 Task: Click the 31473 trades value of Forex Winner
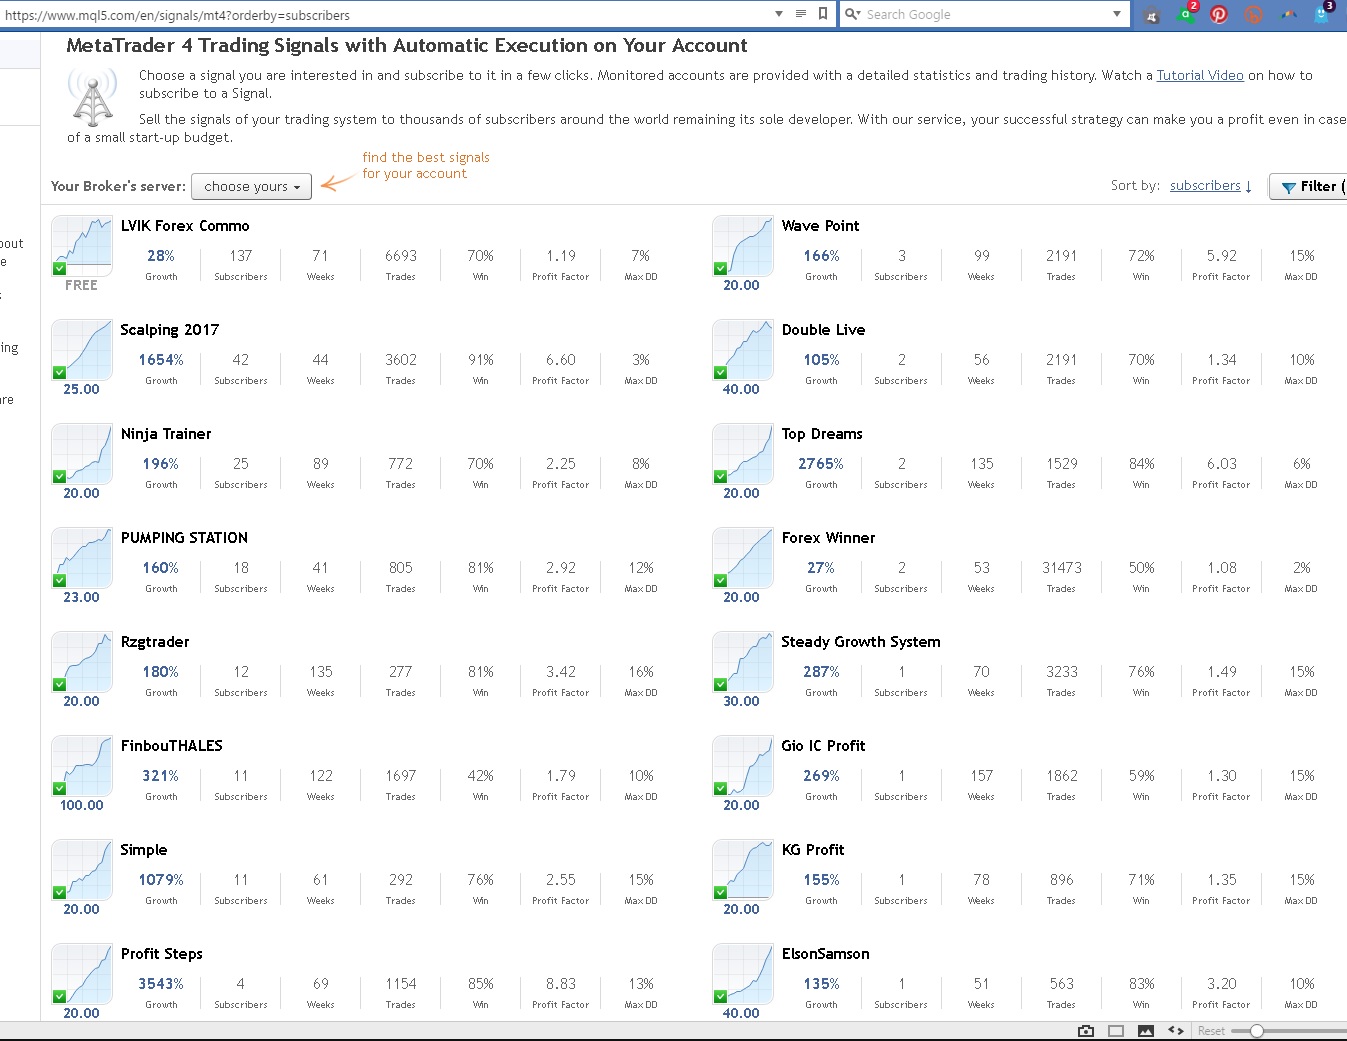pyautogui.click(x=1062, y=568)
